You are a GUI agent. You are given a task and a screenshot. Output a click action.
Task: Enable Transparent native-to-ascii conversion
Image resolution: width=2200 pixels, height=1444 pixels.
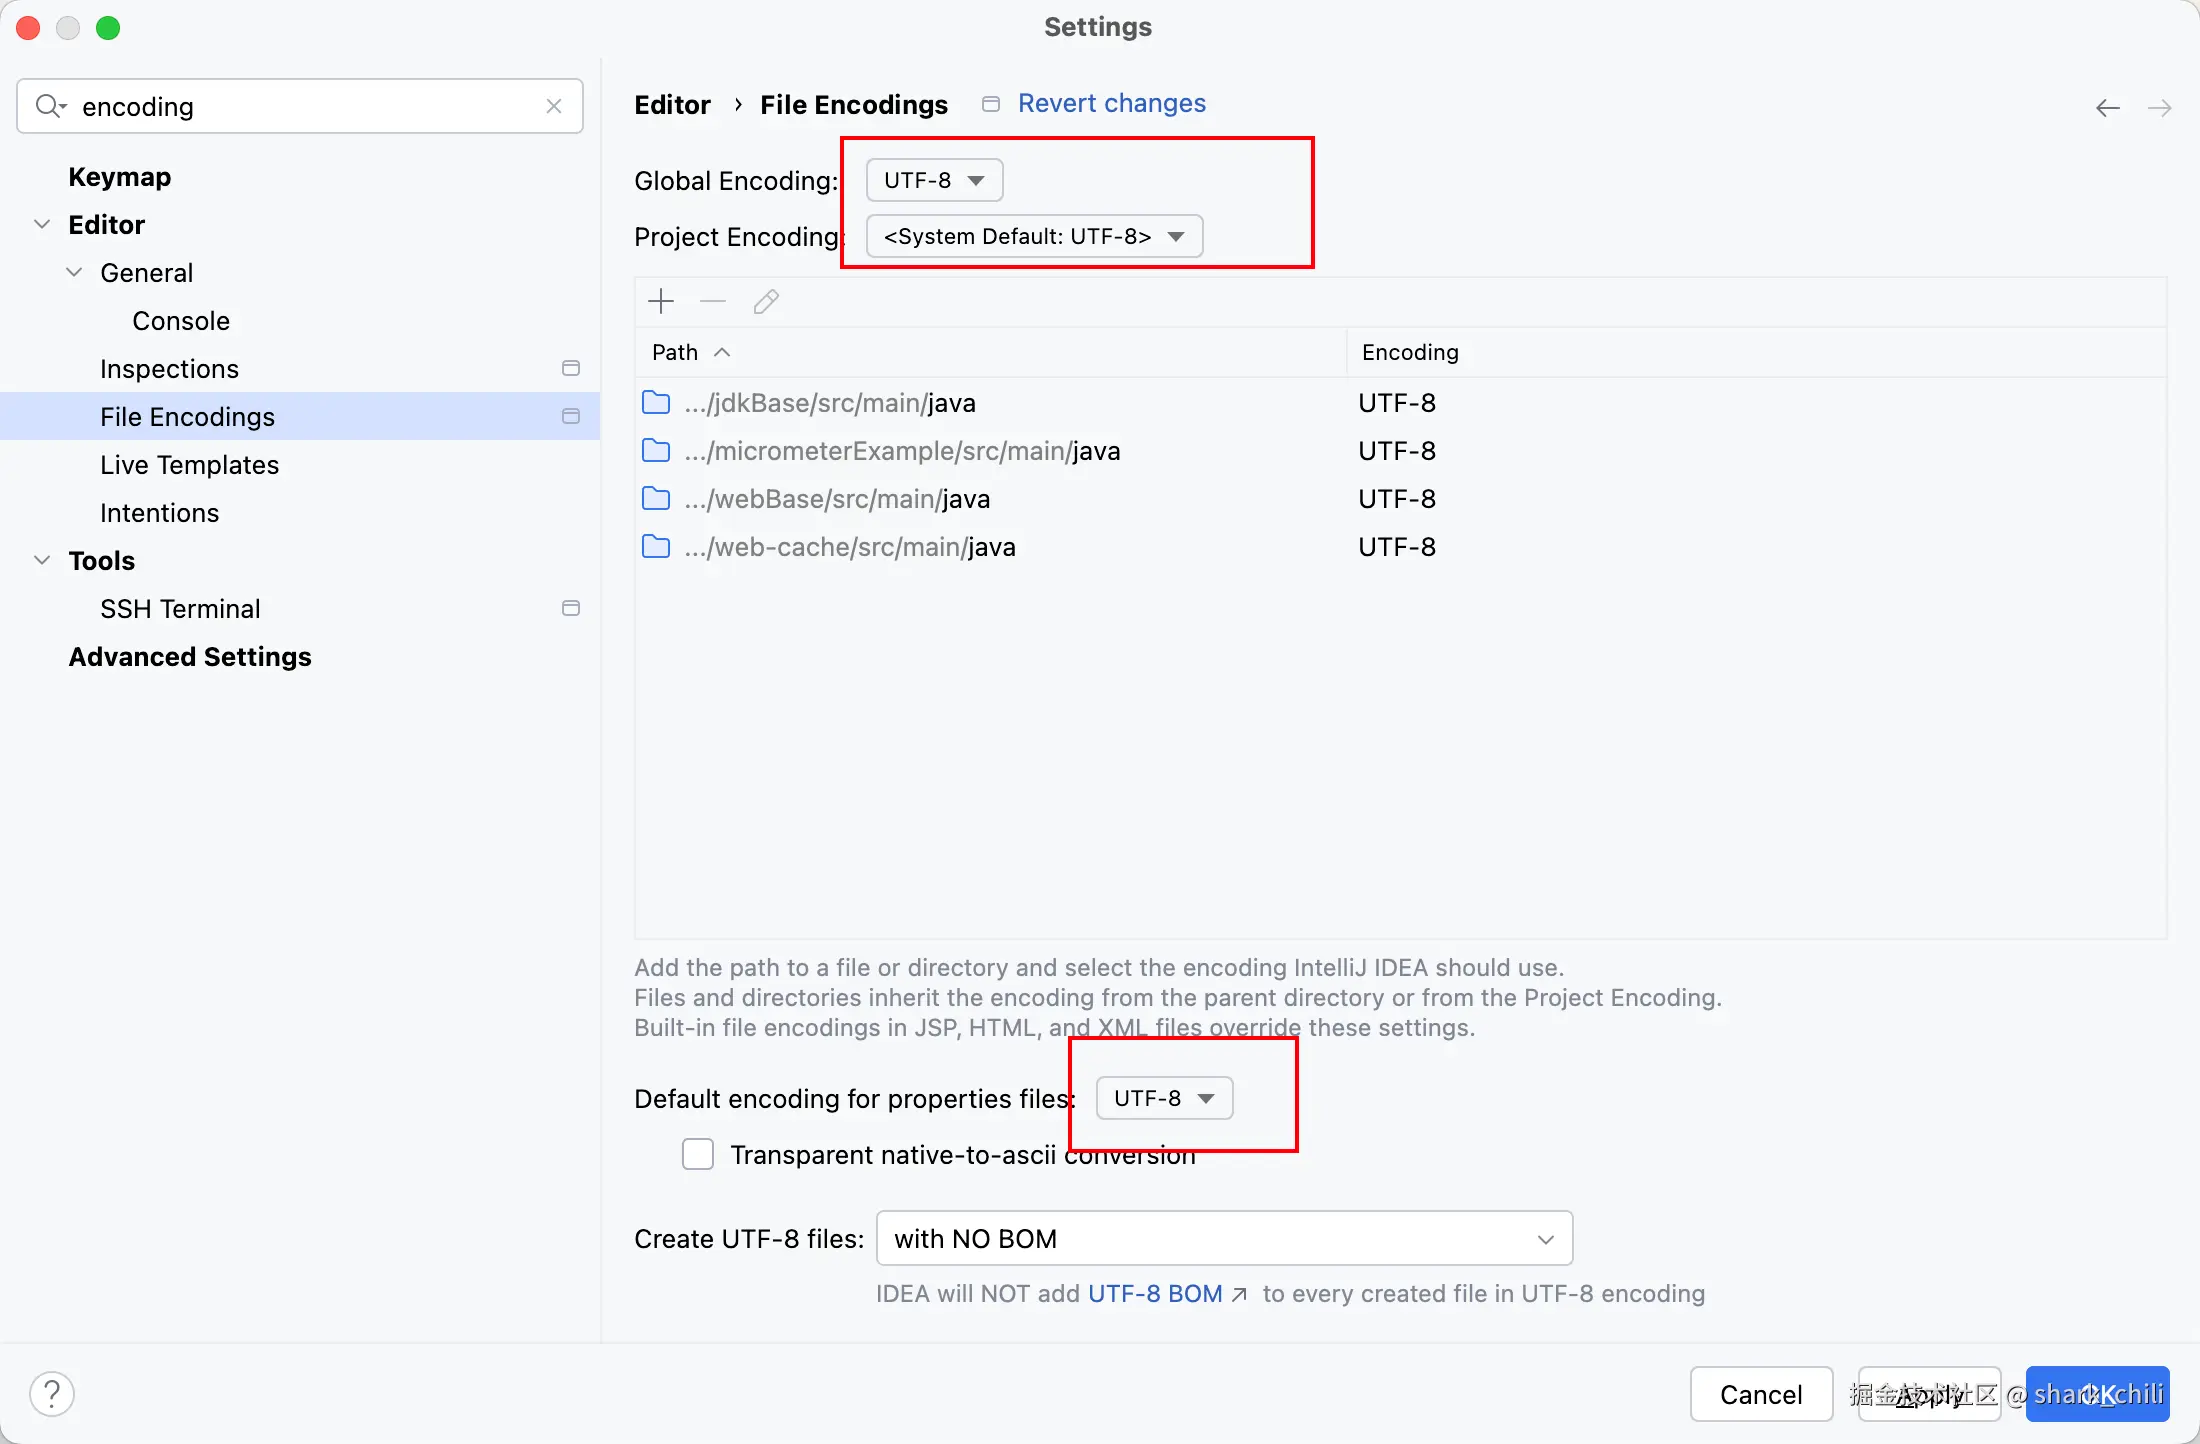click(698, 1154)
